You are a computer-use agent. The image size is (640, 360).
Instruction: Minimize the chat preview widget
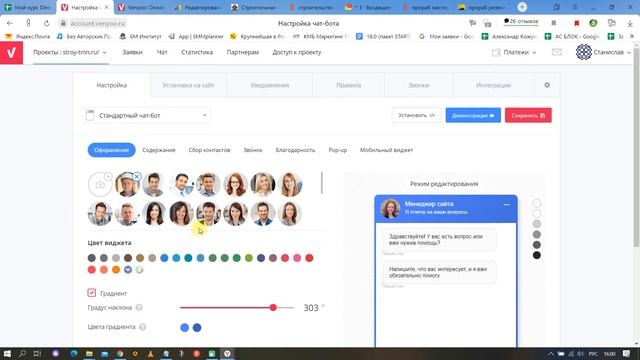[x=507, y=204]
